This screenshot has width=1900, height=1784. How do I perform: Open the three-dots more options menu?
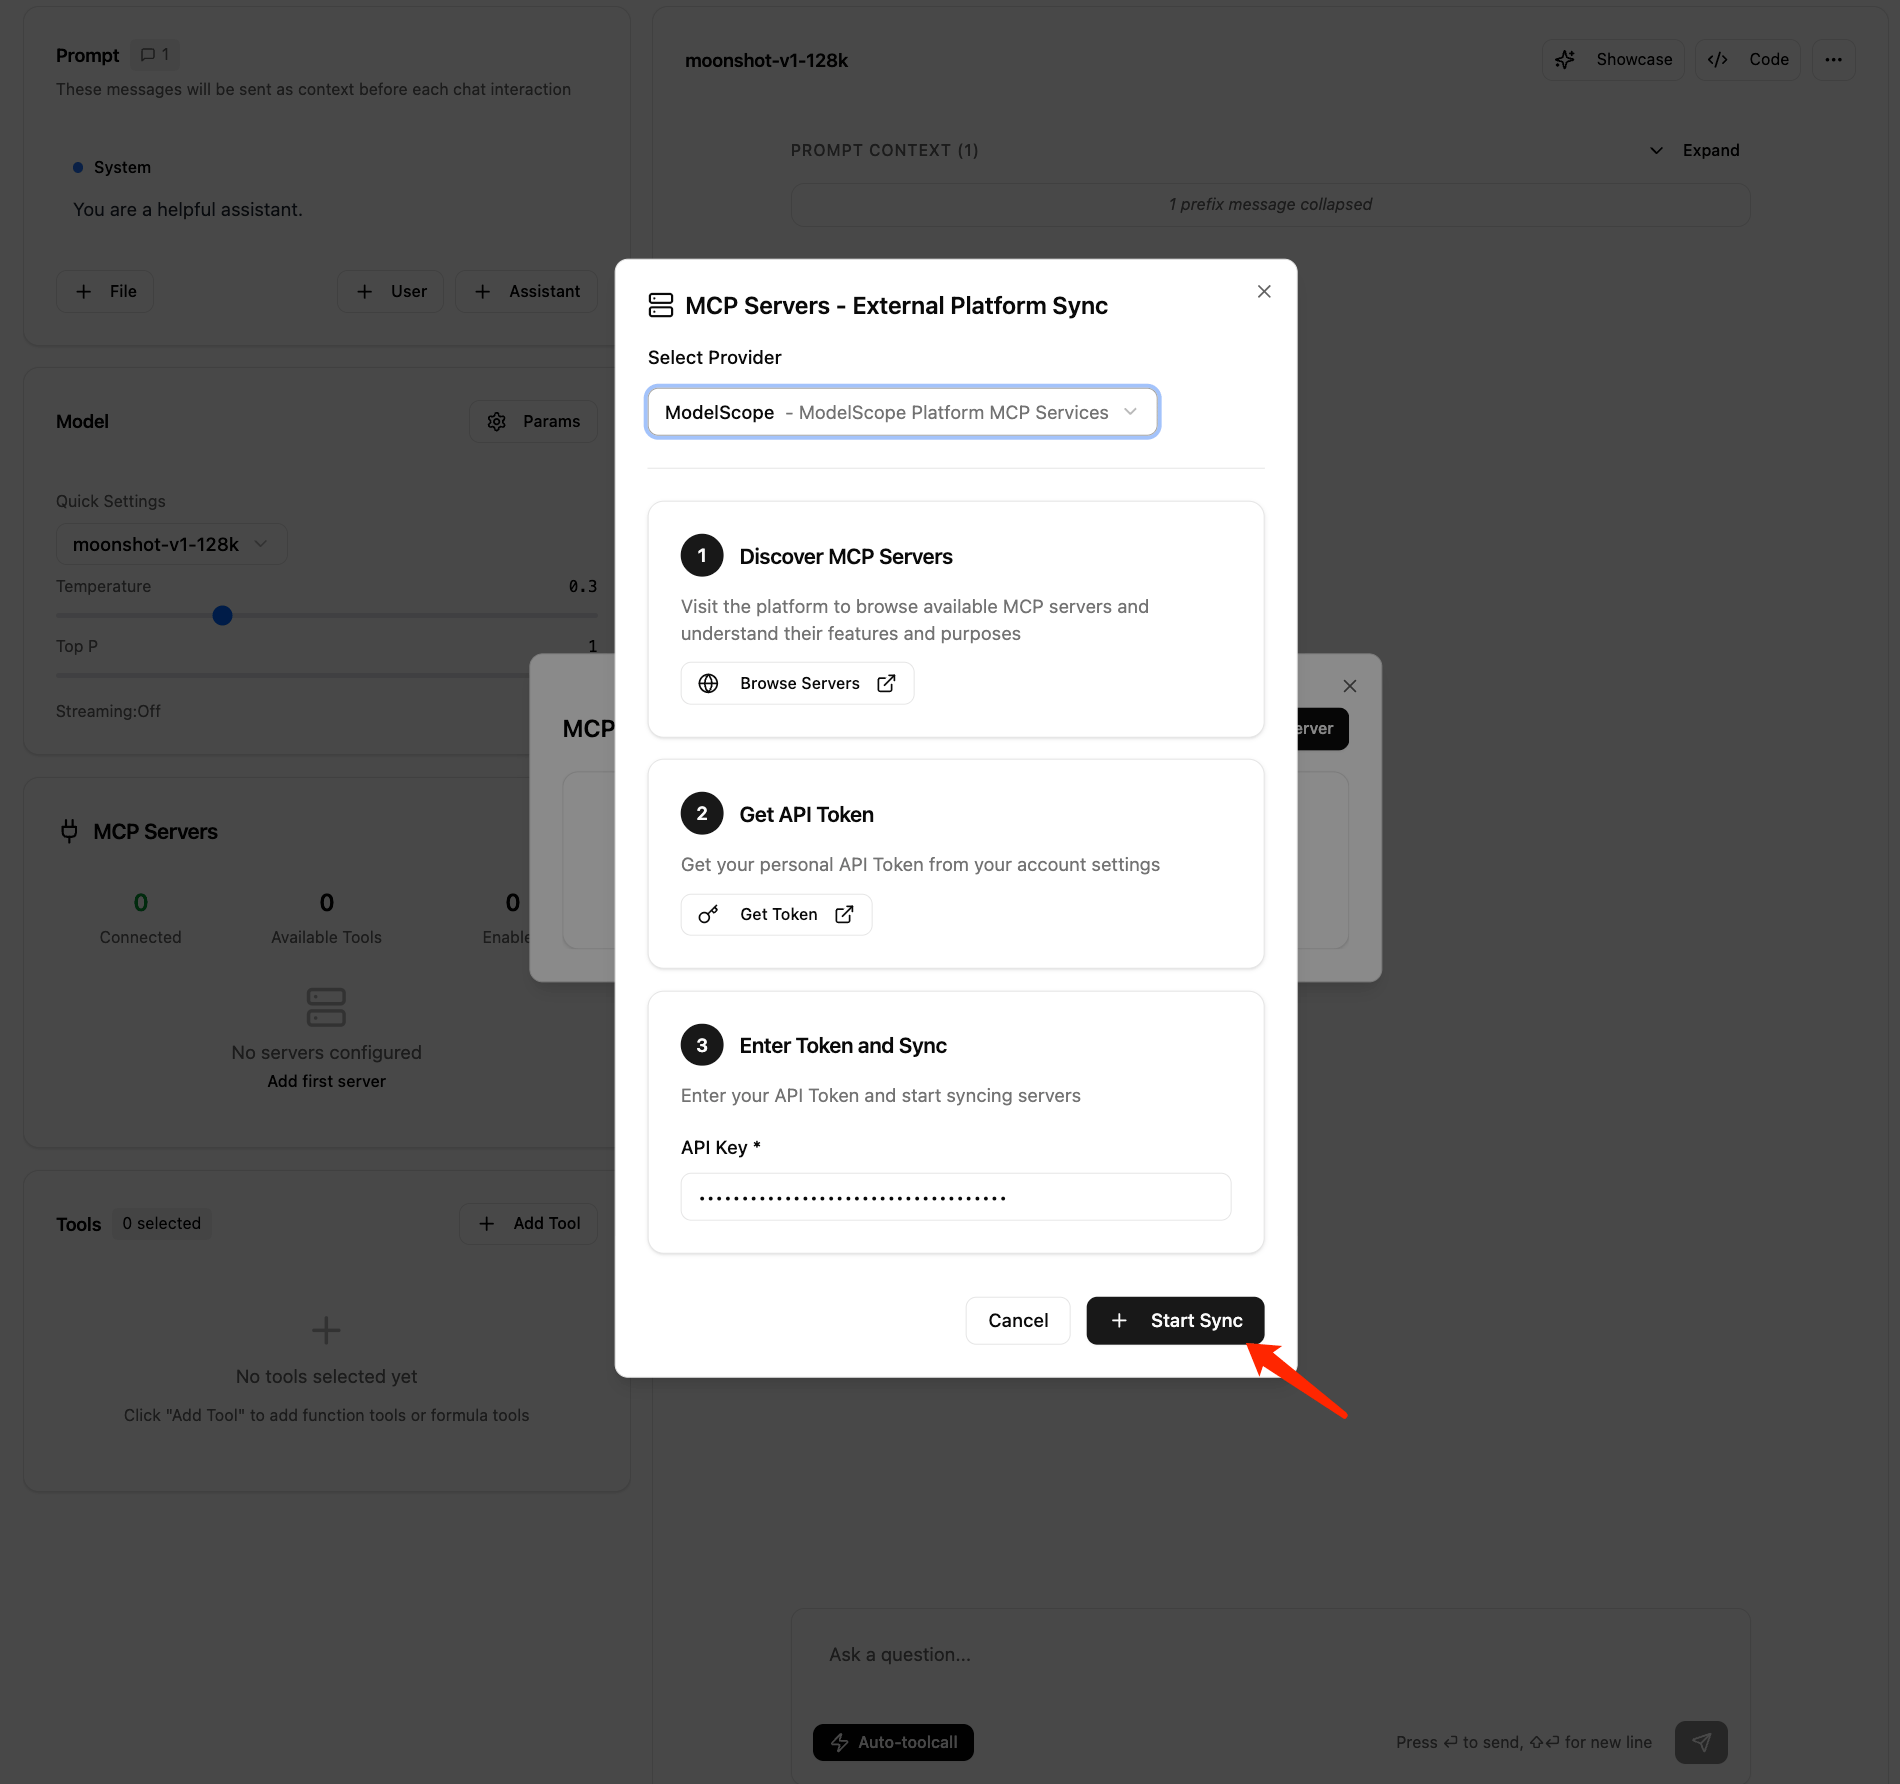coord(1833,60)
